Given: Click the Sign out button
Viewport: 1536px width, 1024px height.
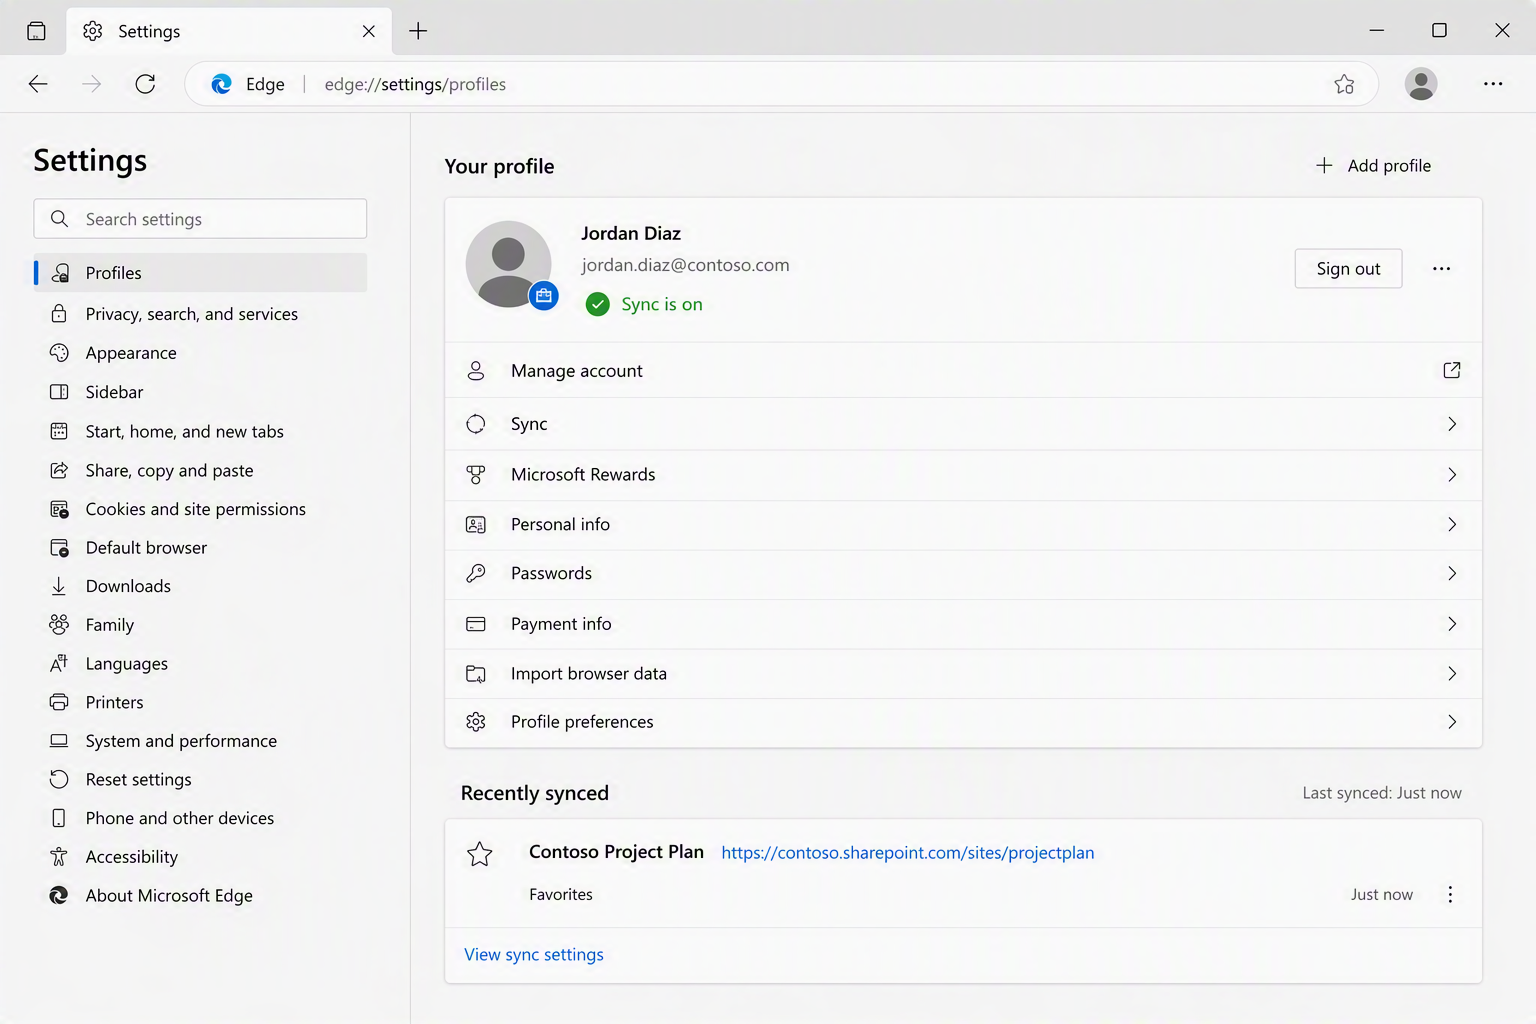Looking at the screenshot, I should [x=1348, y=268].
